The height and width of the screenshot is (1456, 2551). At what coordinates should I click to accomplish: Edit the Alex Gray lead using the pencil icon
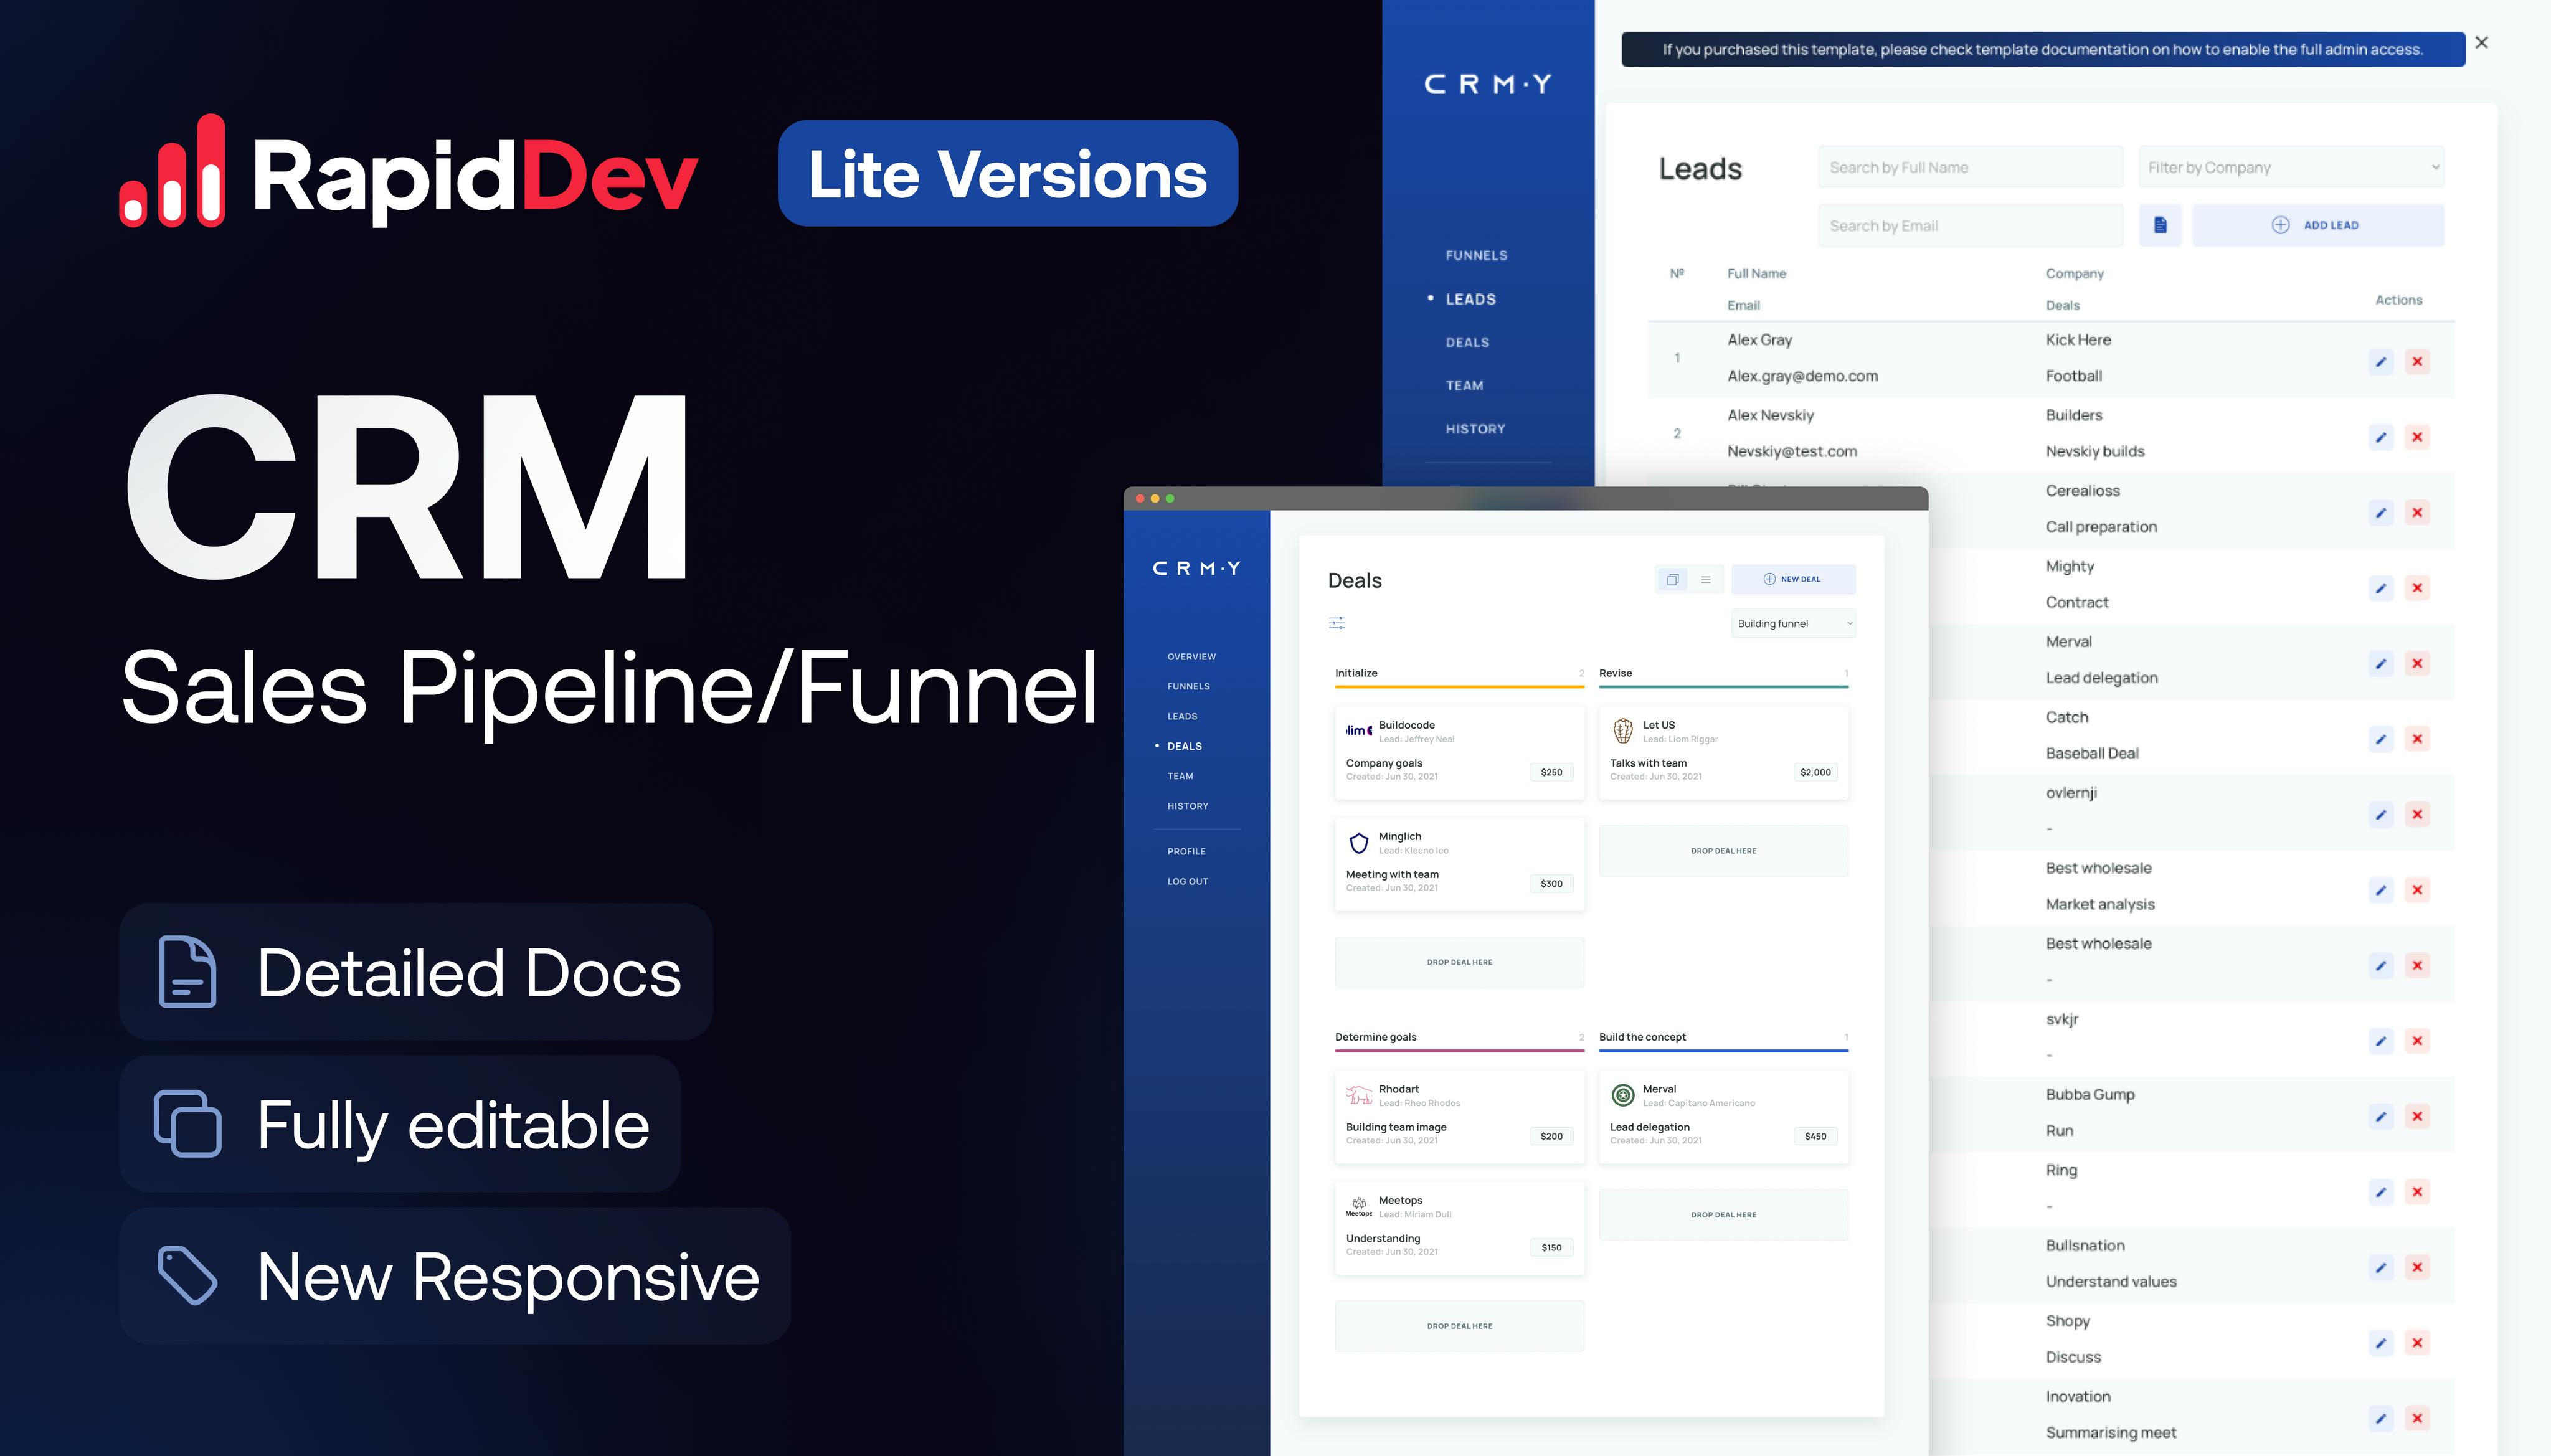coord(2381,362)
